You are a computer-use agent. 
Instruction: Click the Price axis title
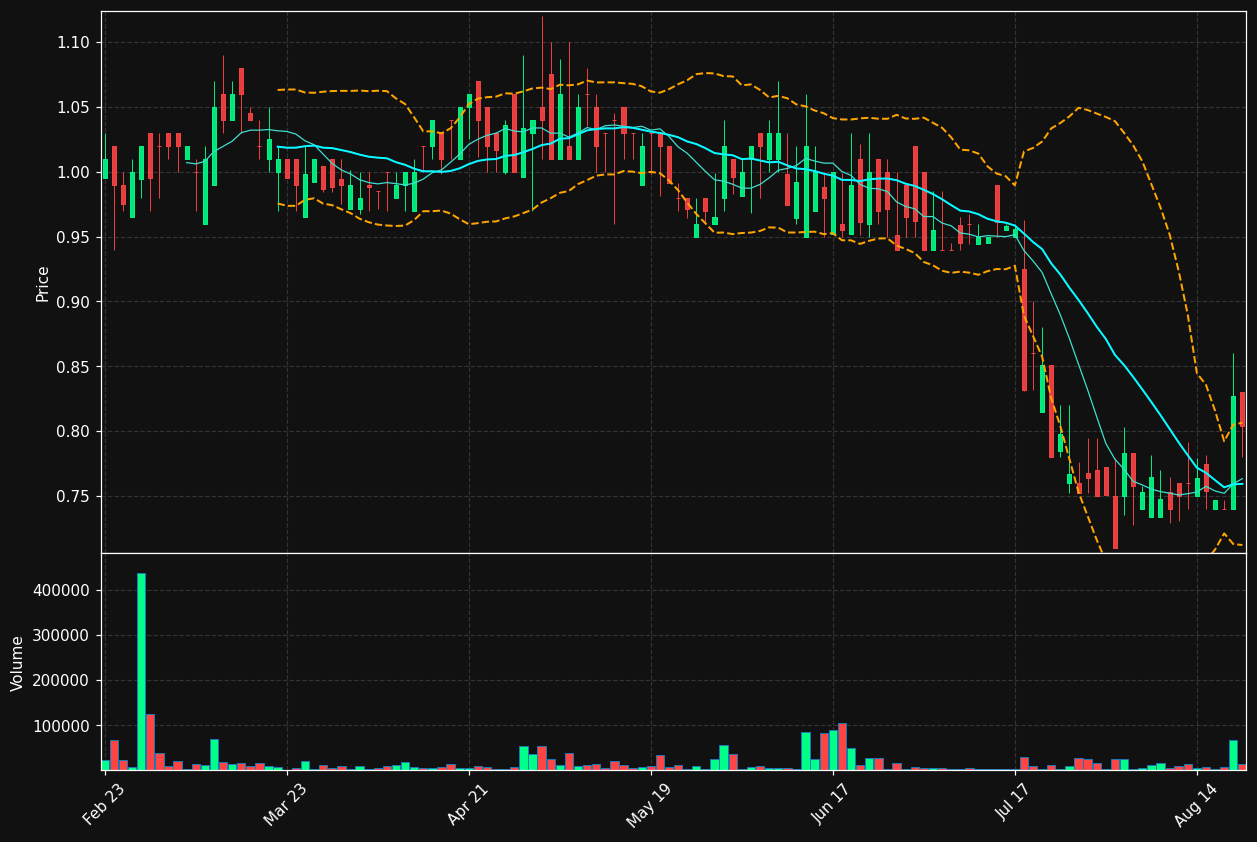click(x=43, y=284)
